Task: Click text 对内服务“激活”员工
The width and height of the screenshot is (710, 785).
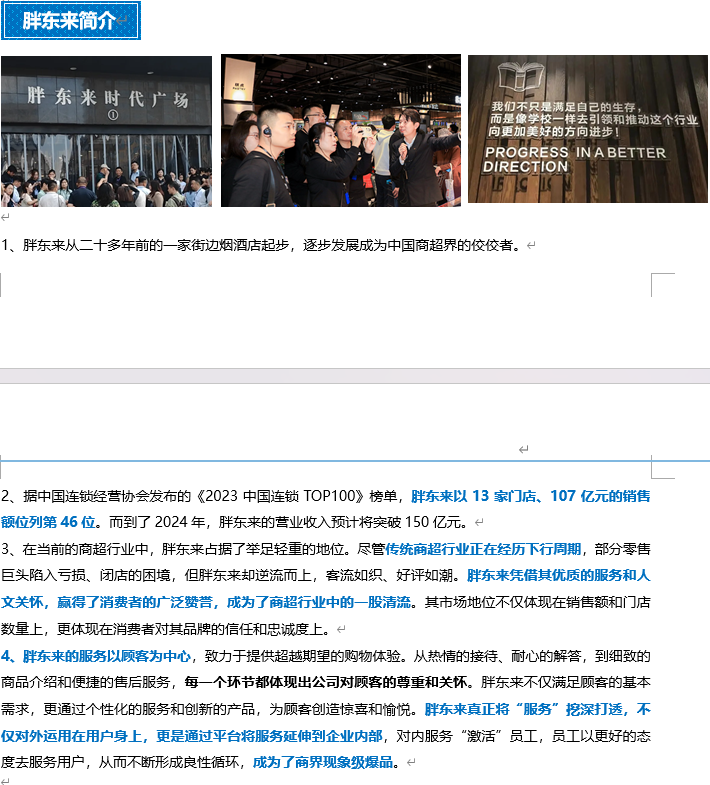Action: point(466,736)
